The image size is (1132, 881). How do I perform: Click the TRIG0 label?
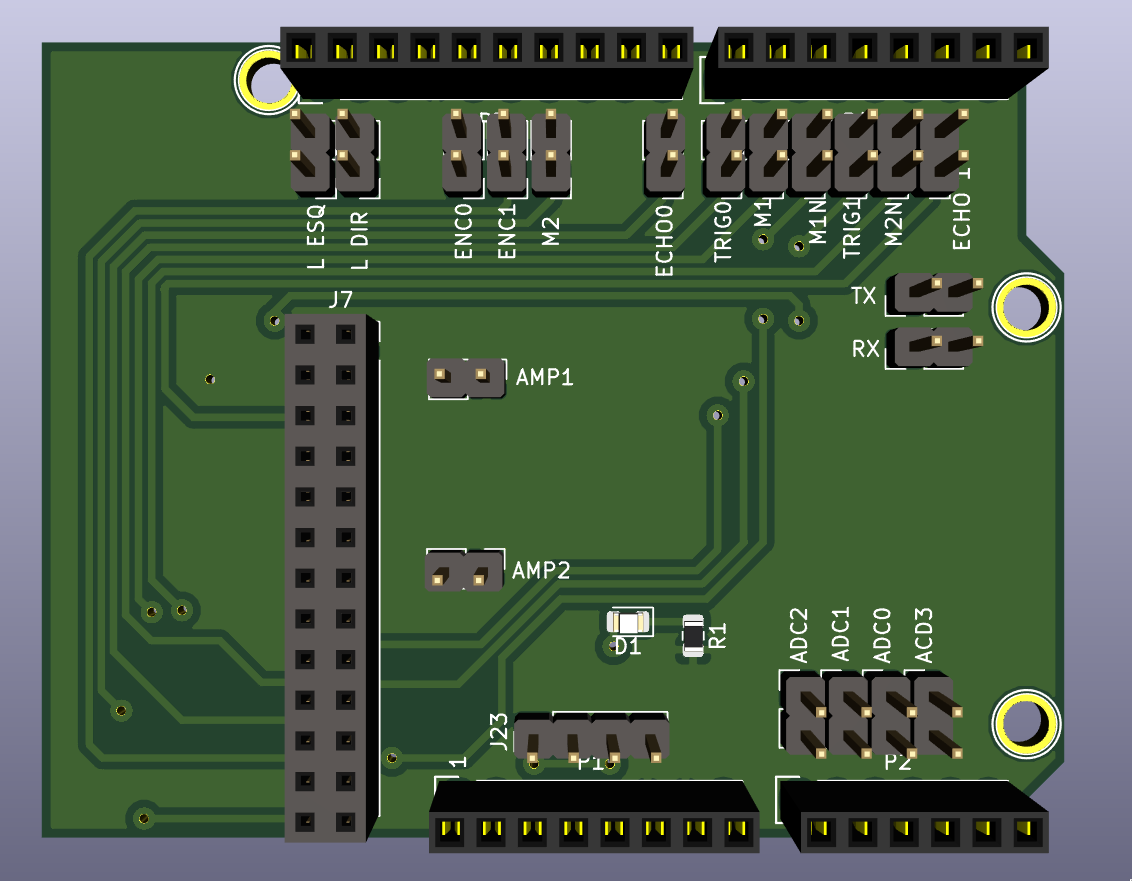[x=723, y=231]
